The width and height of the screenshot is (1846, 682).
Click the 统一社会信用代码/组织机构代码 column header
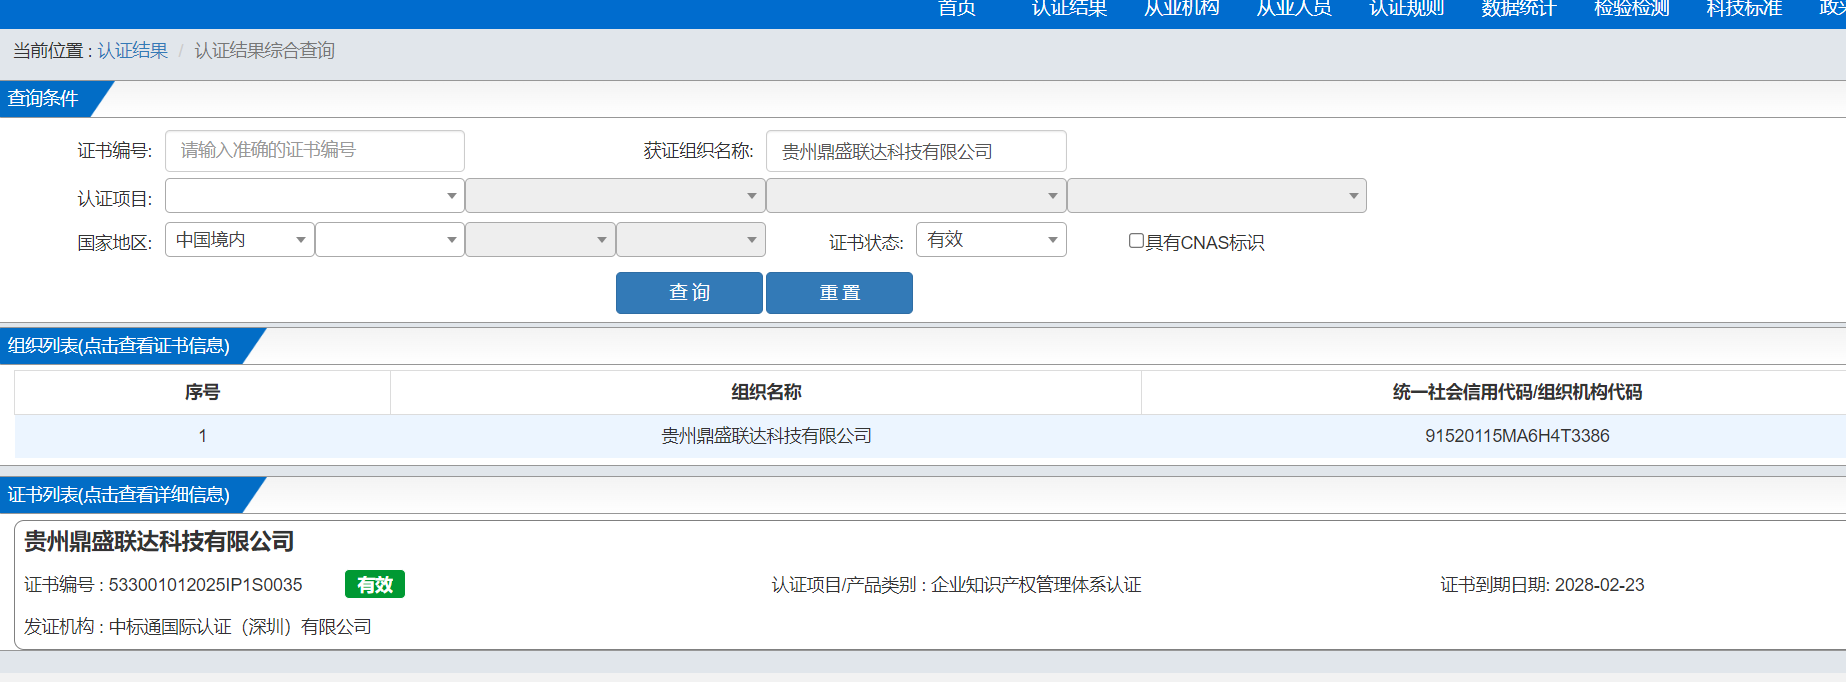pos(1517,392)
